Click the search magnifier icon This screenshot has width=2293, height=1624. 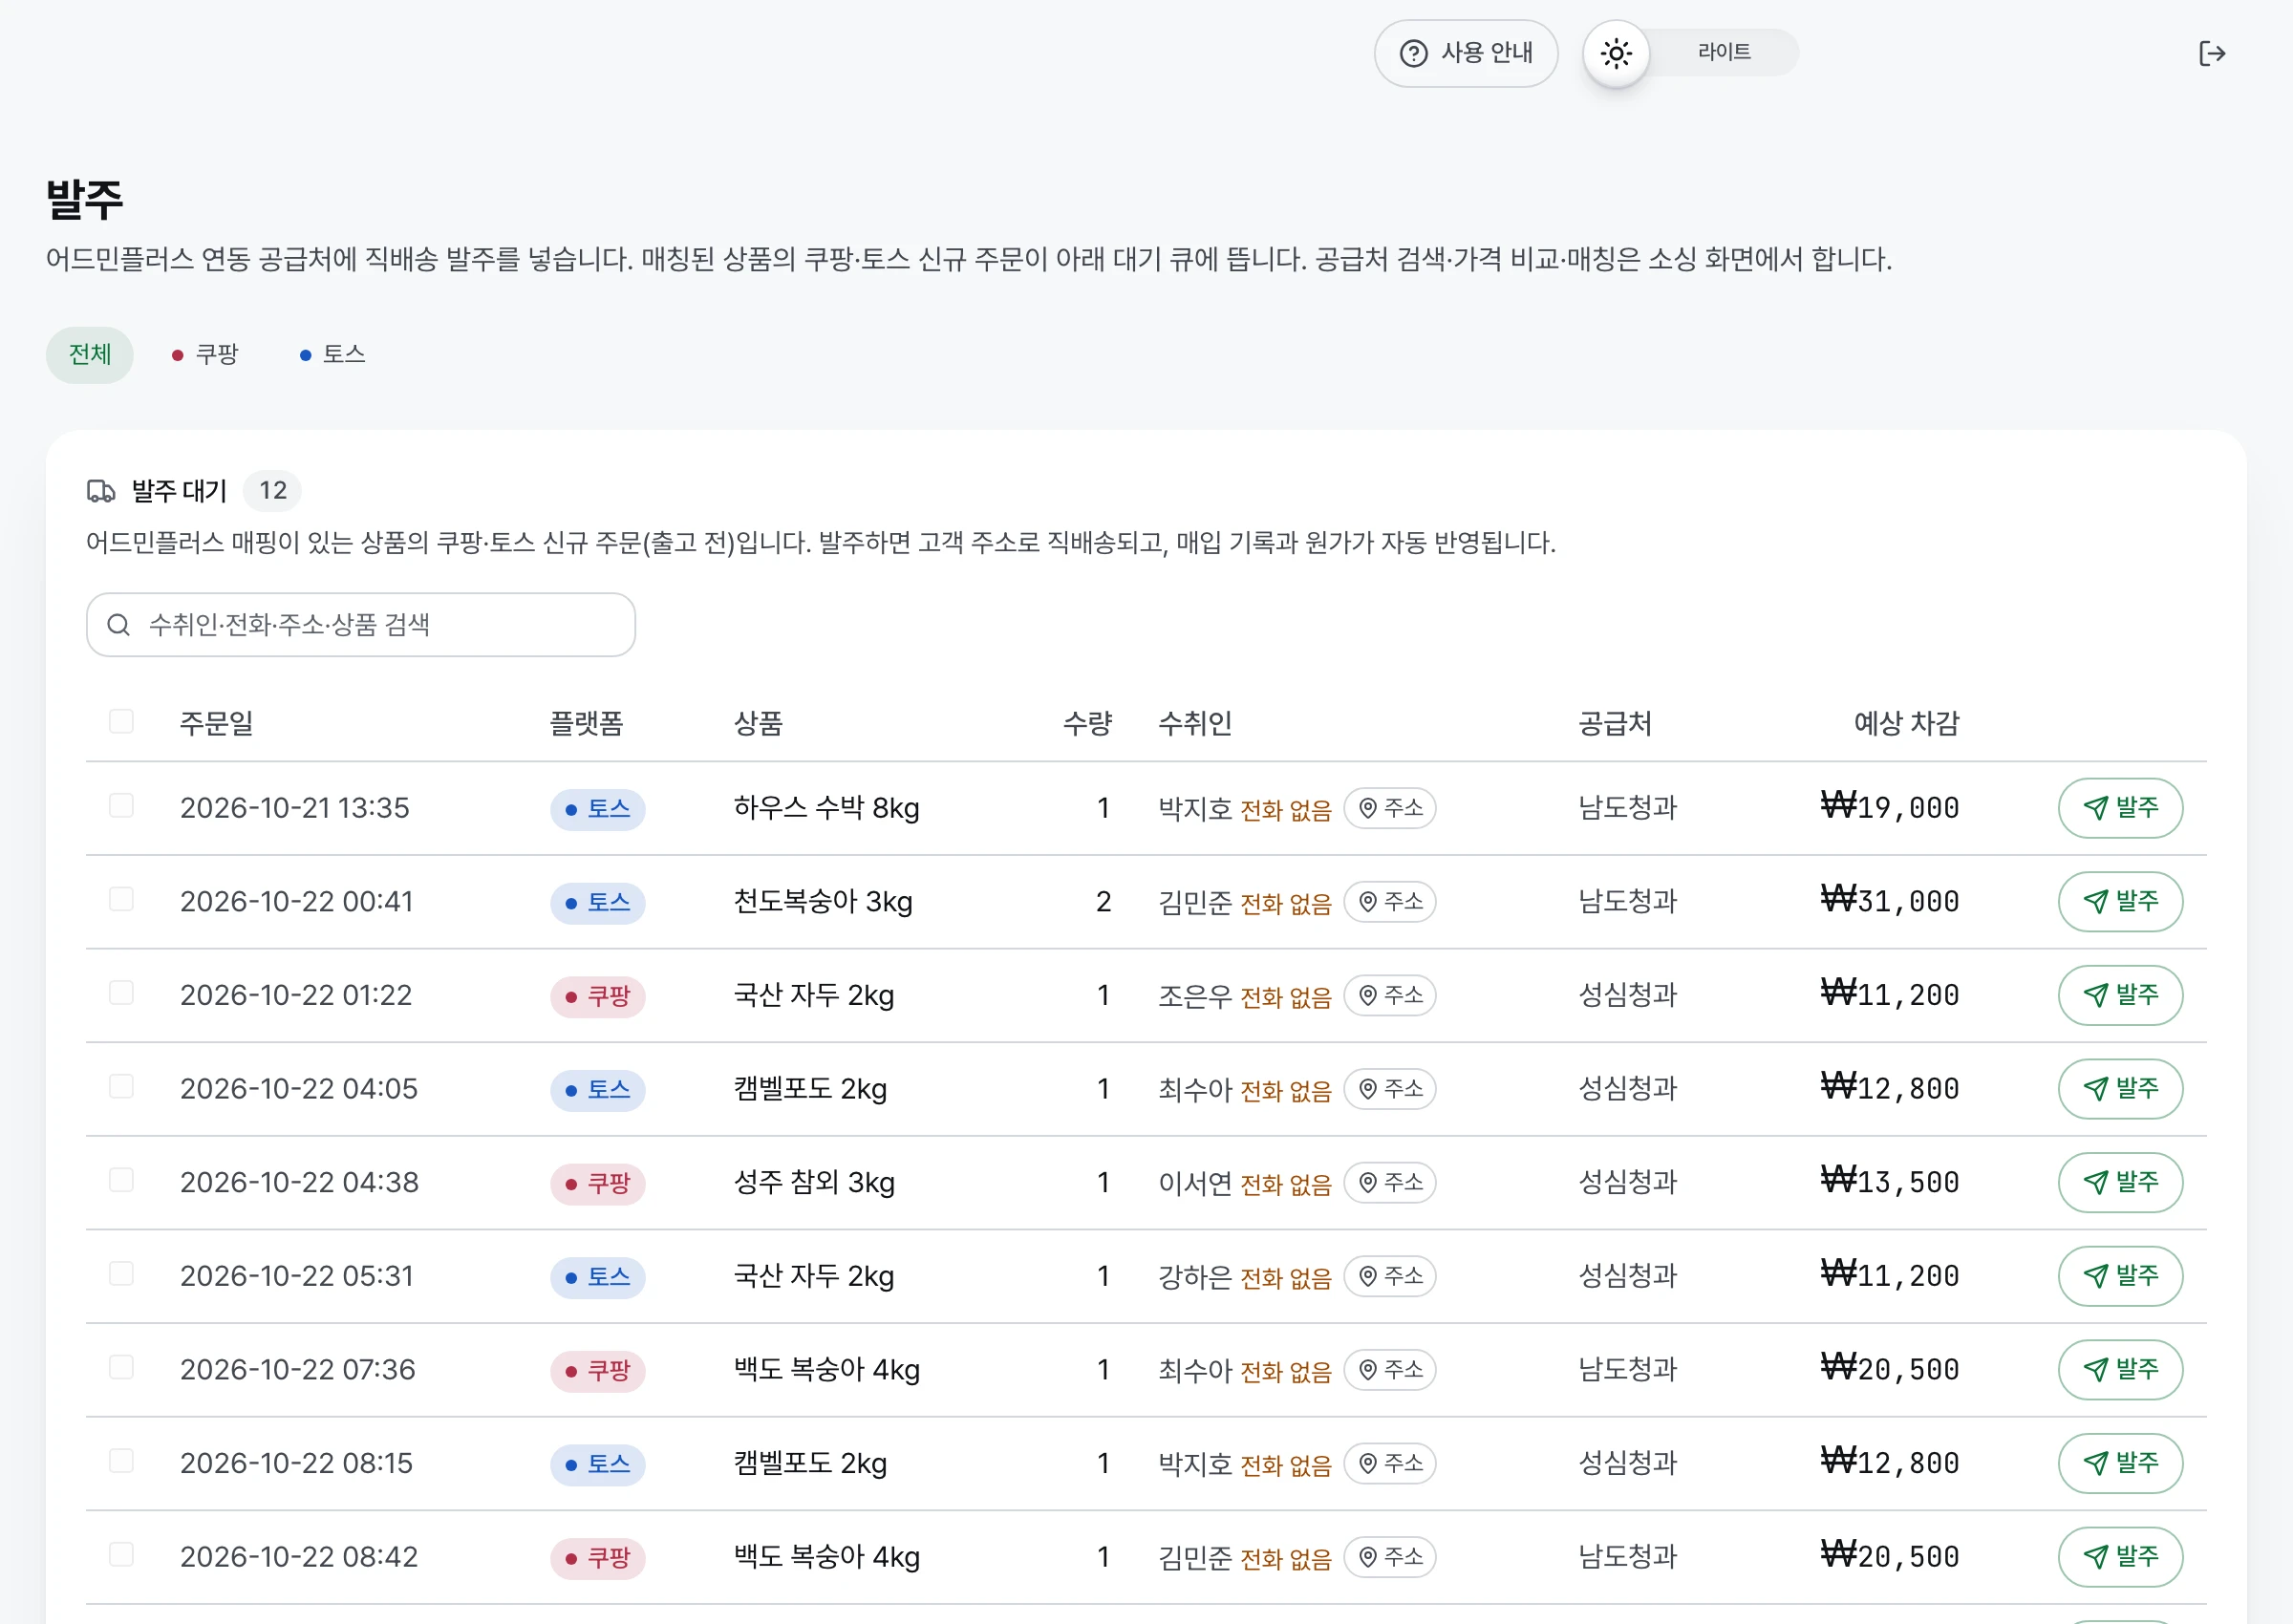[x=118, y=625]
